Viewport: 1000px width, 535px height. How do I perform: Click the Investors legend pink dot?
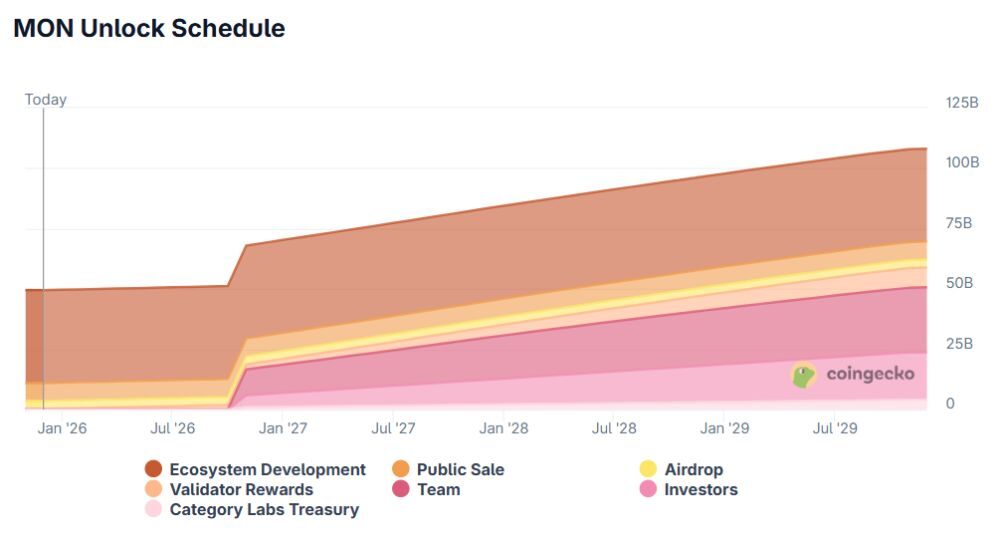tap(648, 490)
